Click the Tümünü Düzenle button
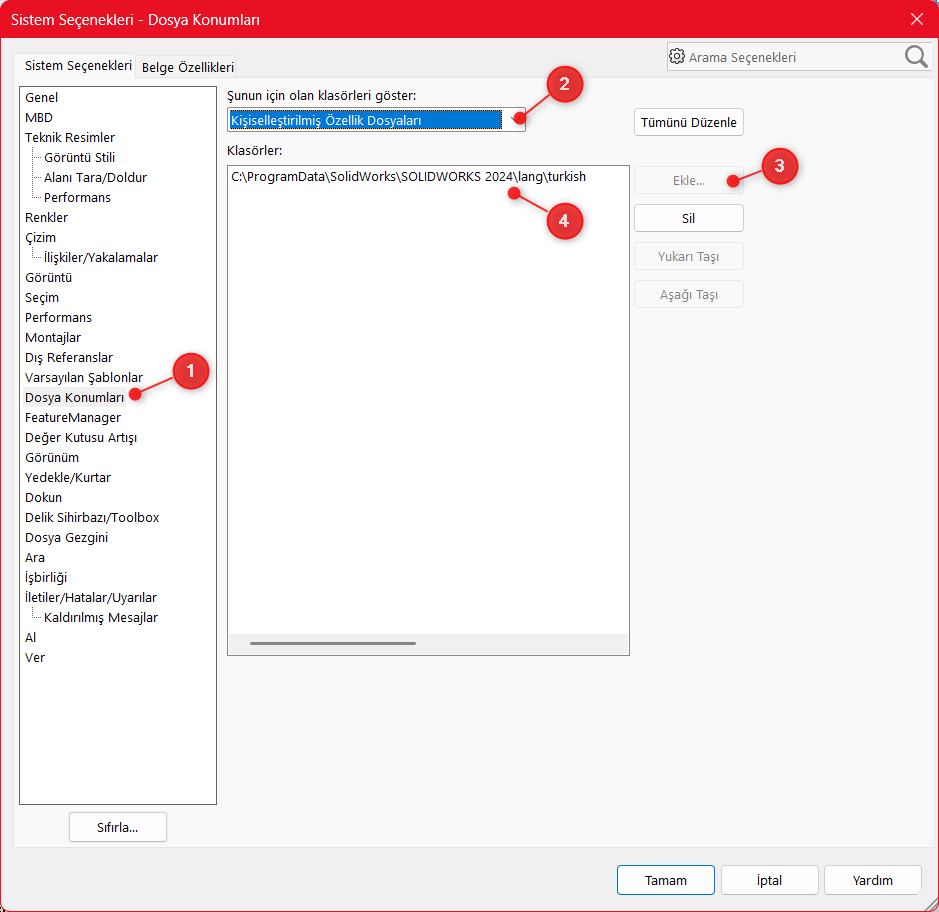This screenshot has height=912, width=939. tap(689, 122)
